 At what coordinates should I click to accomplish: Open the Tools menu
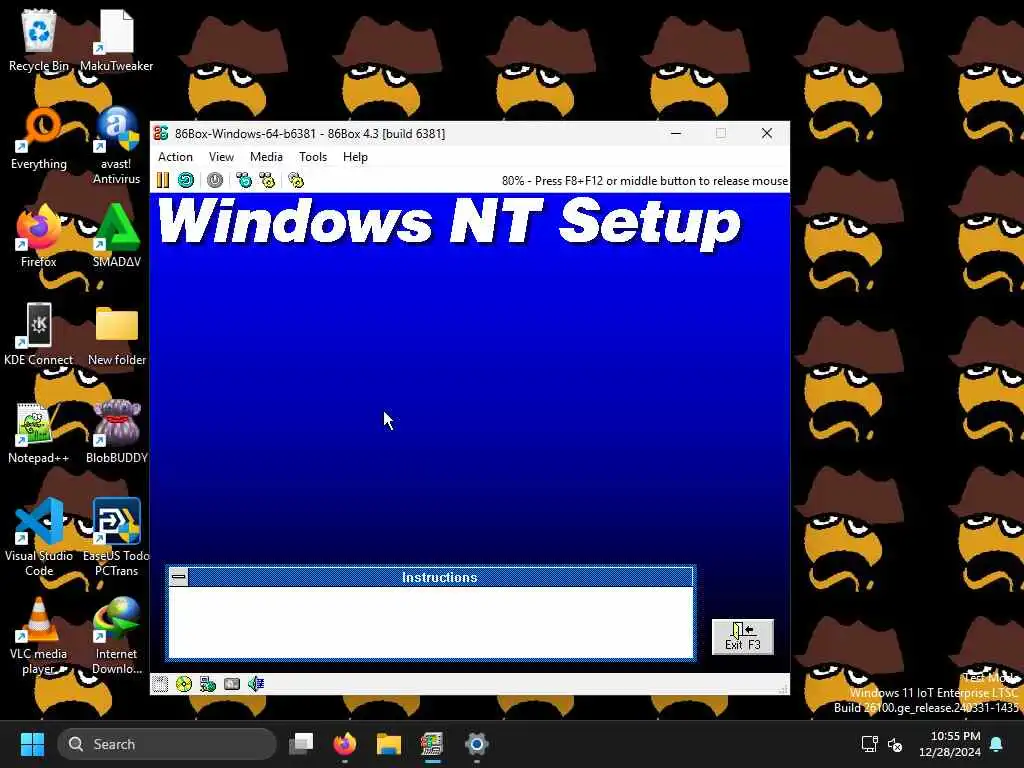pyautogui.click(x=313, y=157)
